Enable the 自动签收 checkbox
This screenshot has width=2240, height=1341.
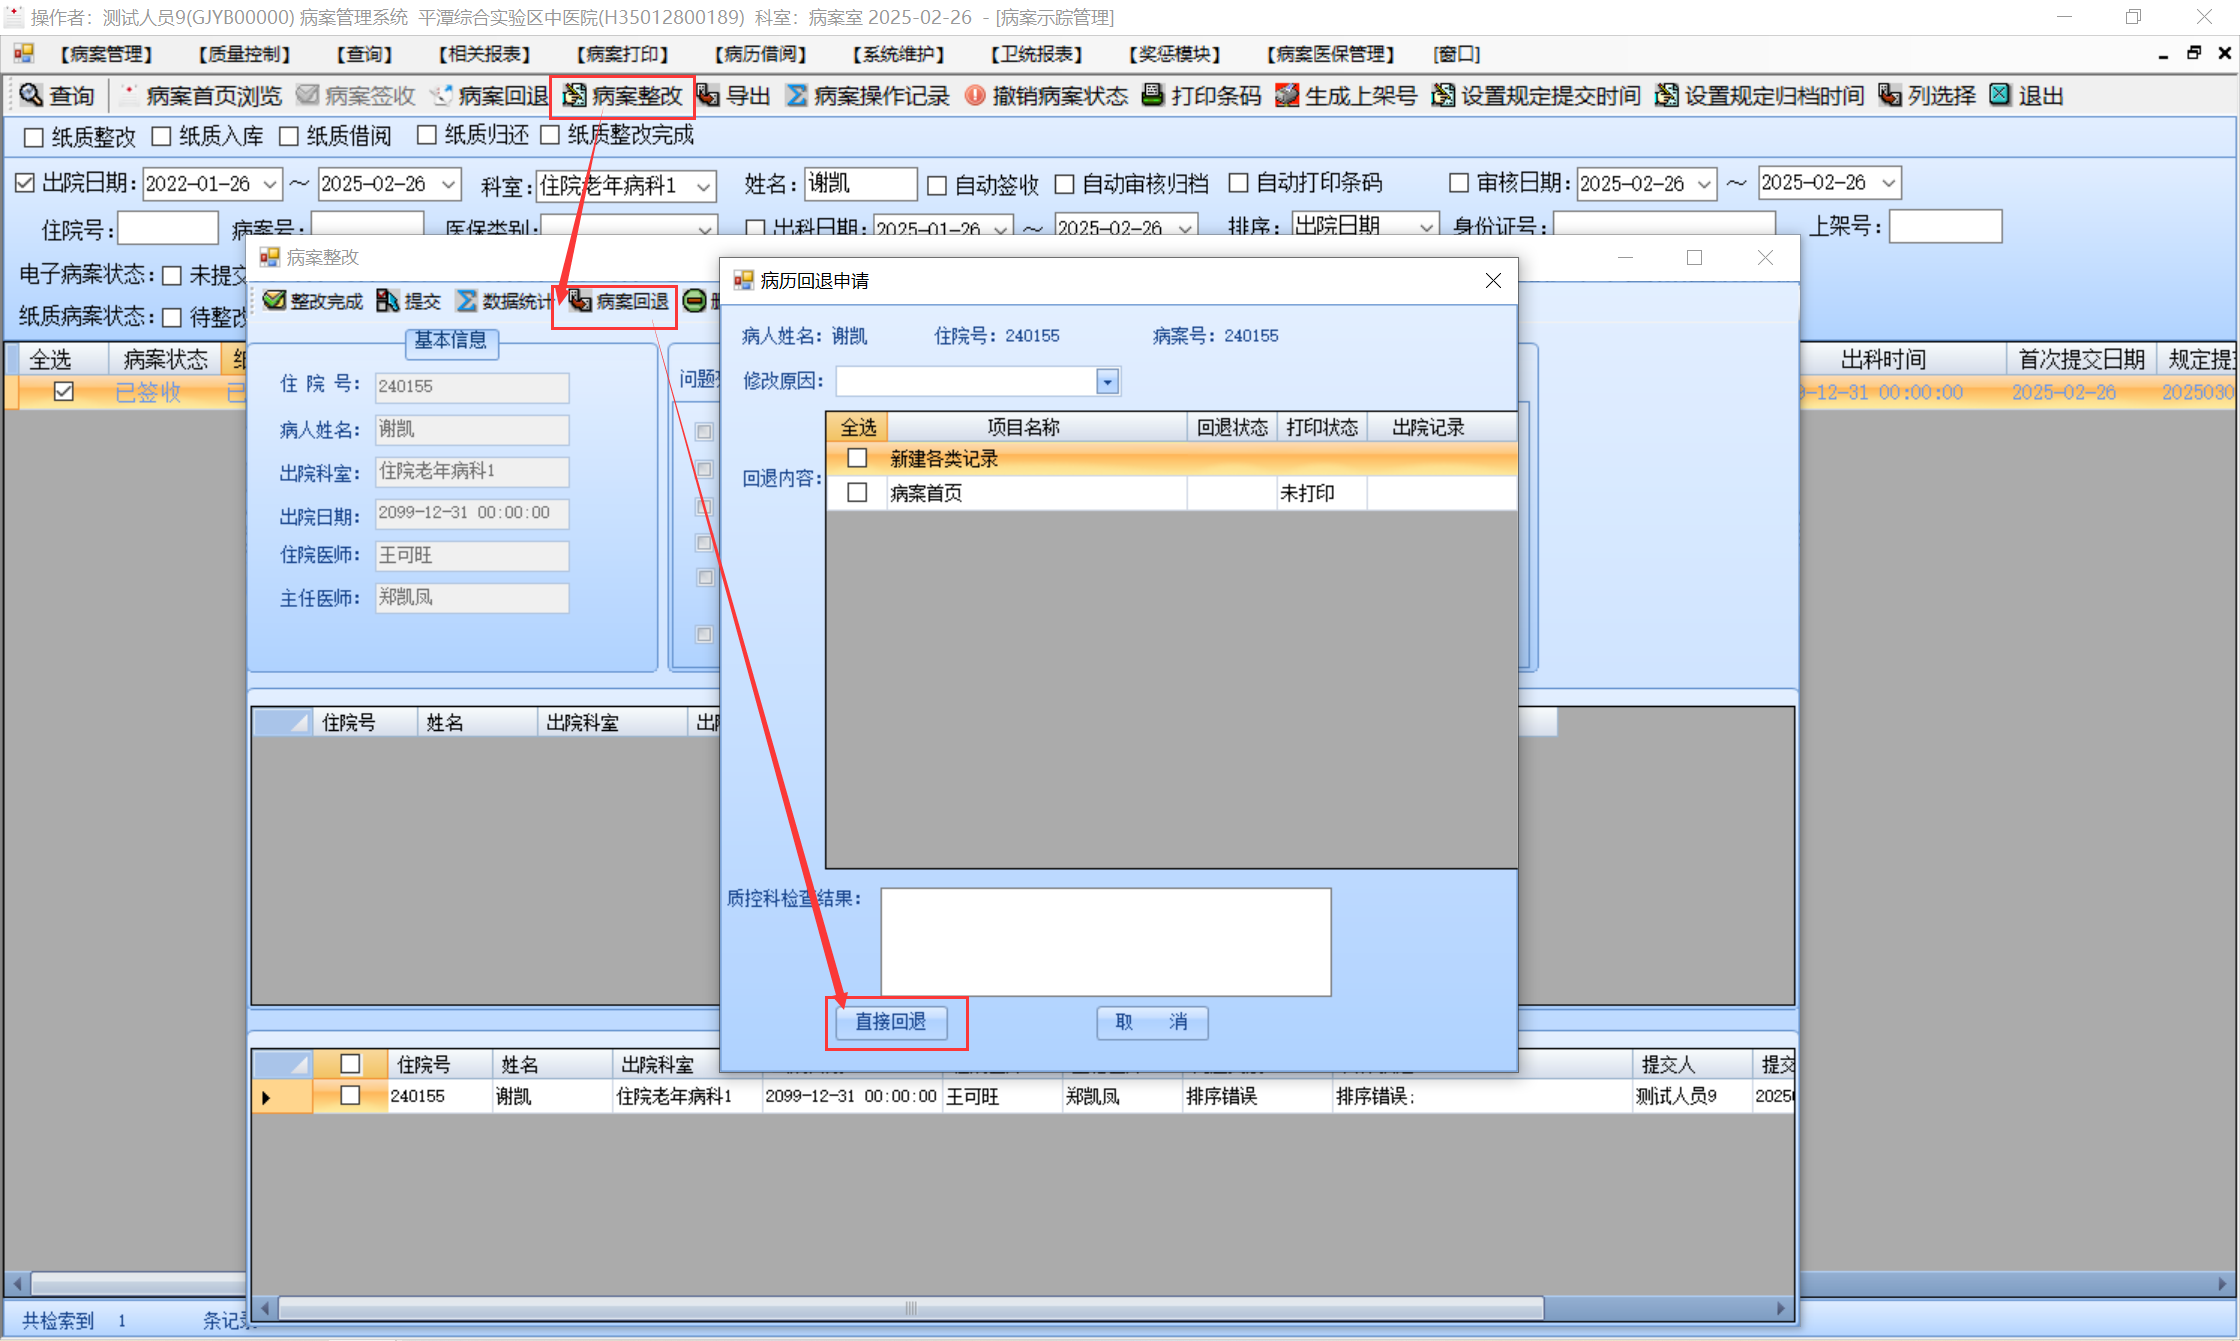(x=937, y=185)
